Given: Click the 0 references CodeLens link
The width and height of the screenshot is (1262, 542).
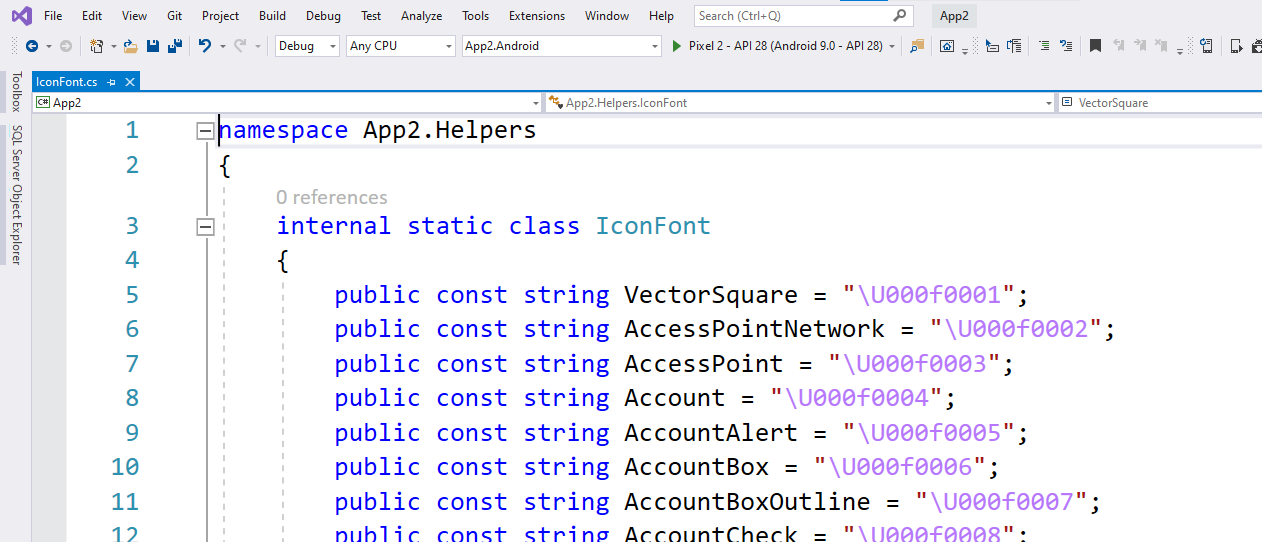Looking at the screenshot, I should (x=331, y=197).
